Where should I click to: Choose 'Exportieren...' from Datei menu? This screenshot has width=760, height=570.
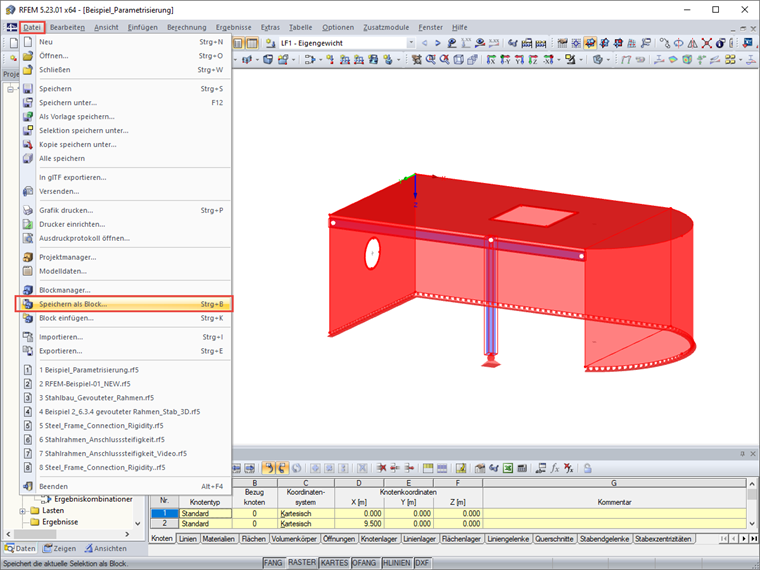tap(125, 351)
